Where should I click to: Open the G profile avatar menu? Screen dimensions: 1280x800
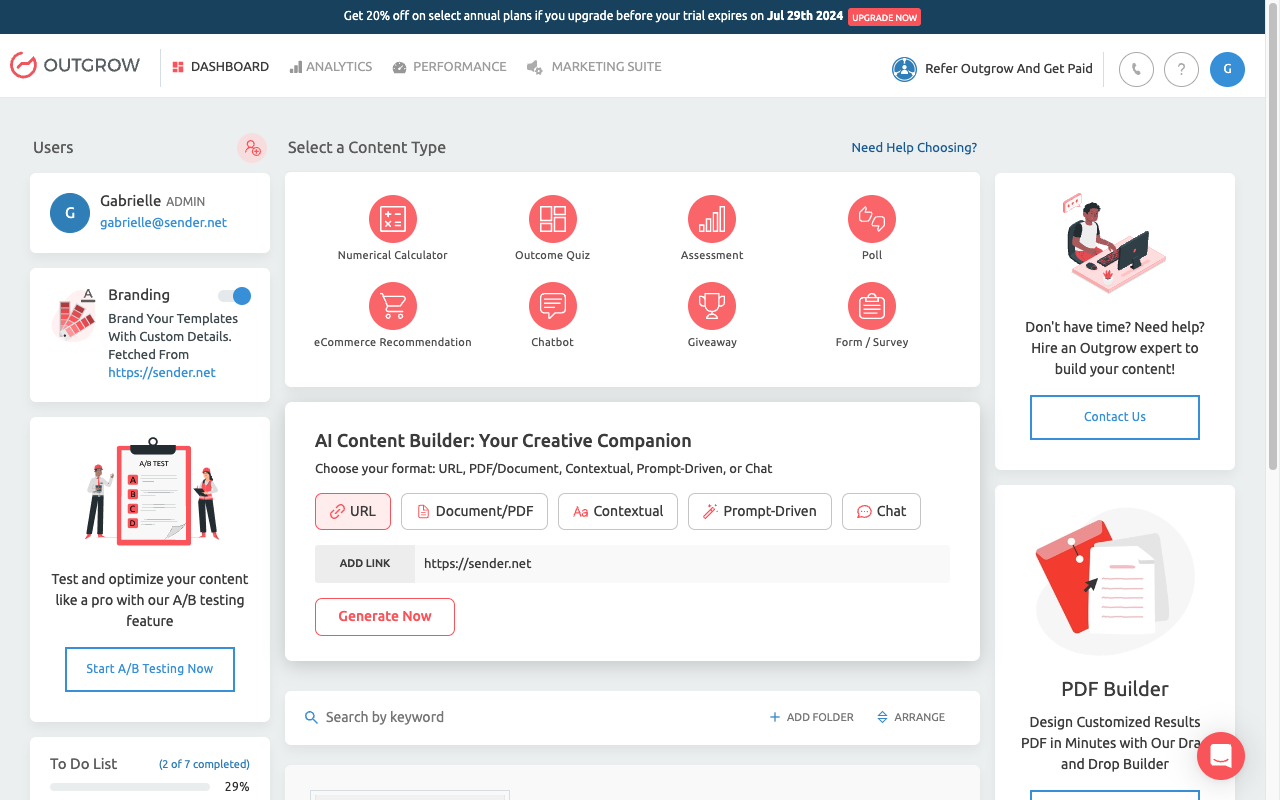1227,69
